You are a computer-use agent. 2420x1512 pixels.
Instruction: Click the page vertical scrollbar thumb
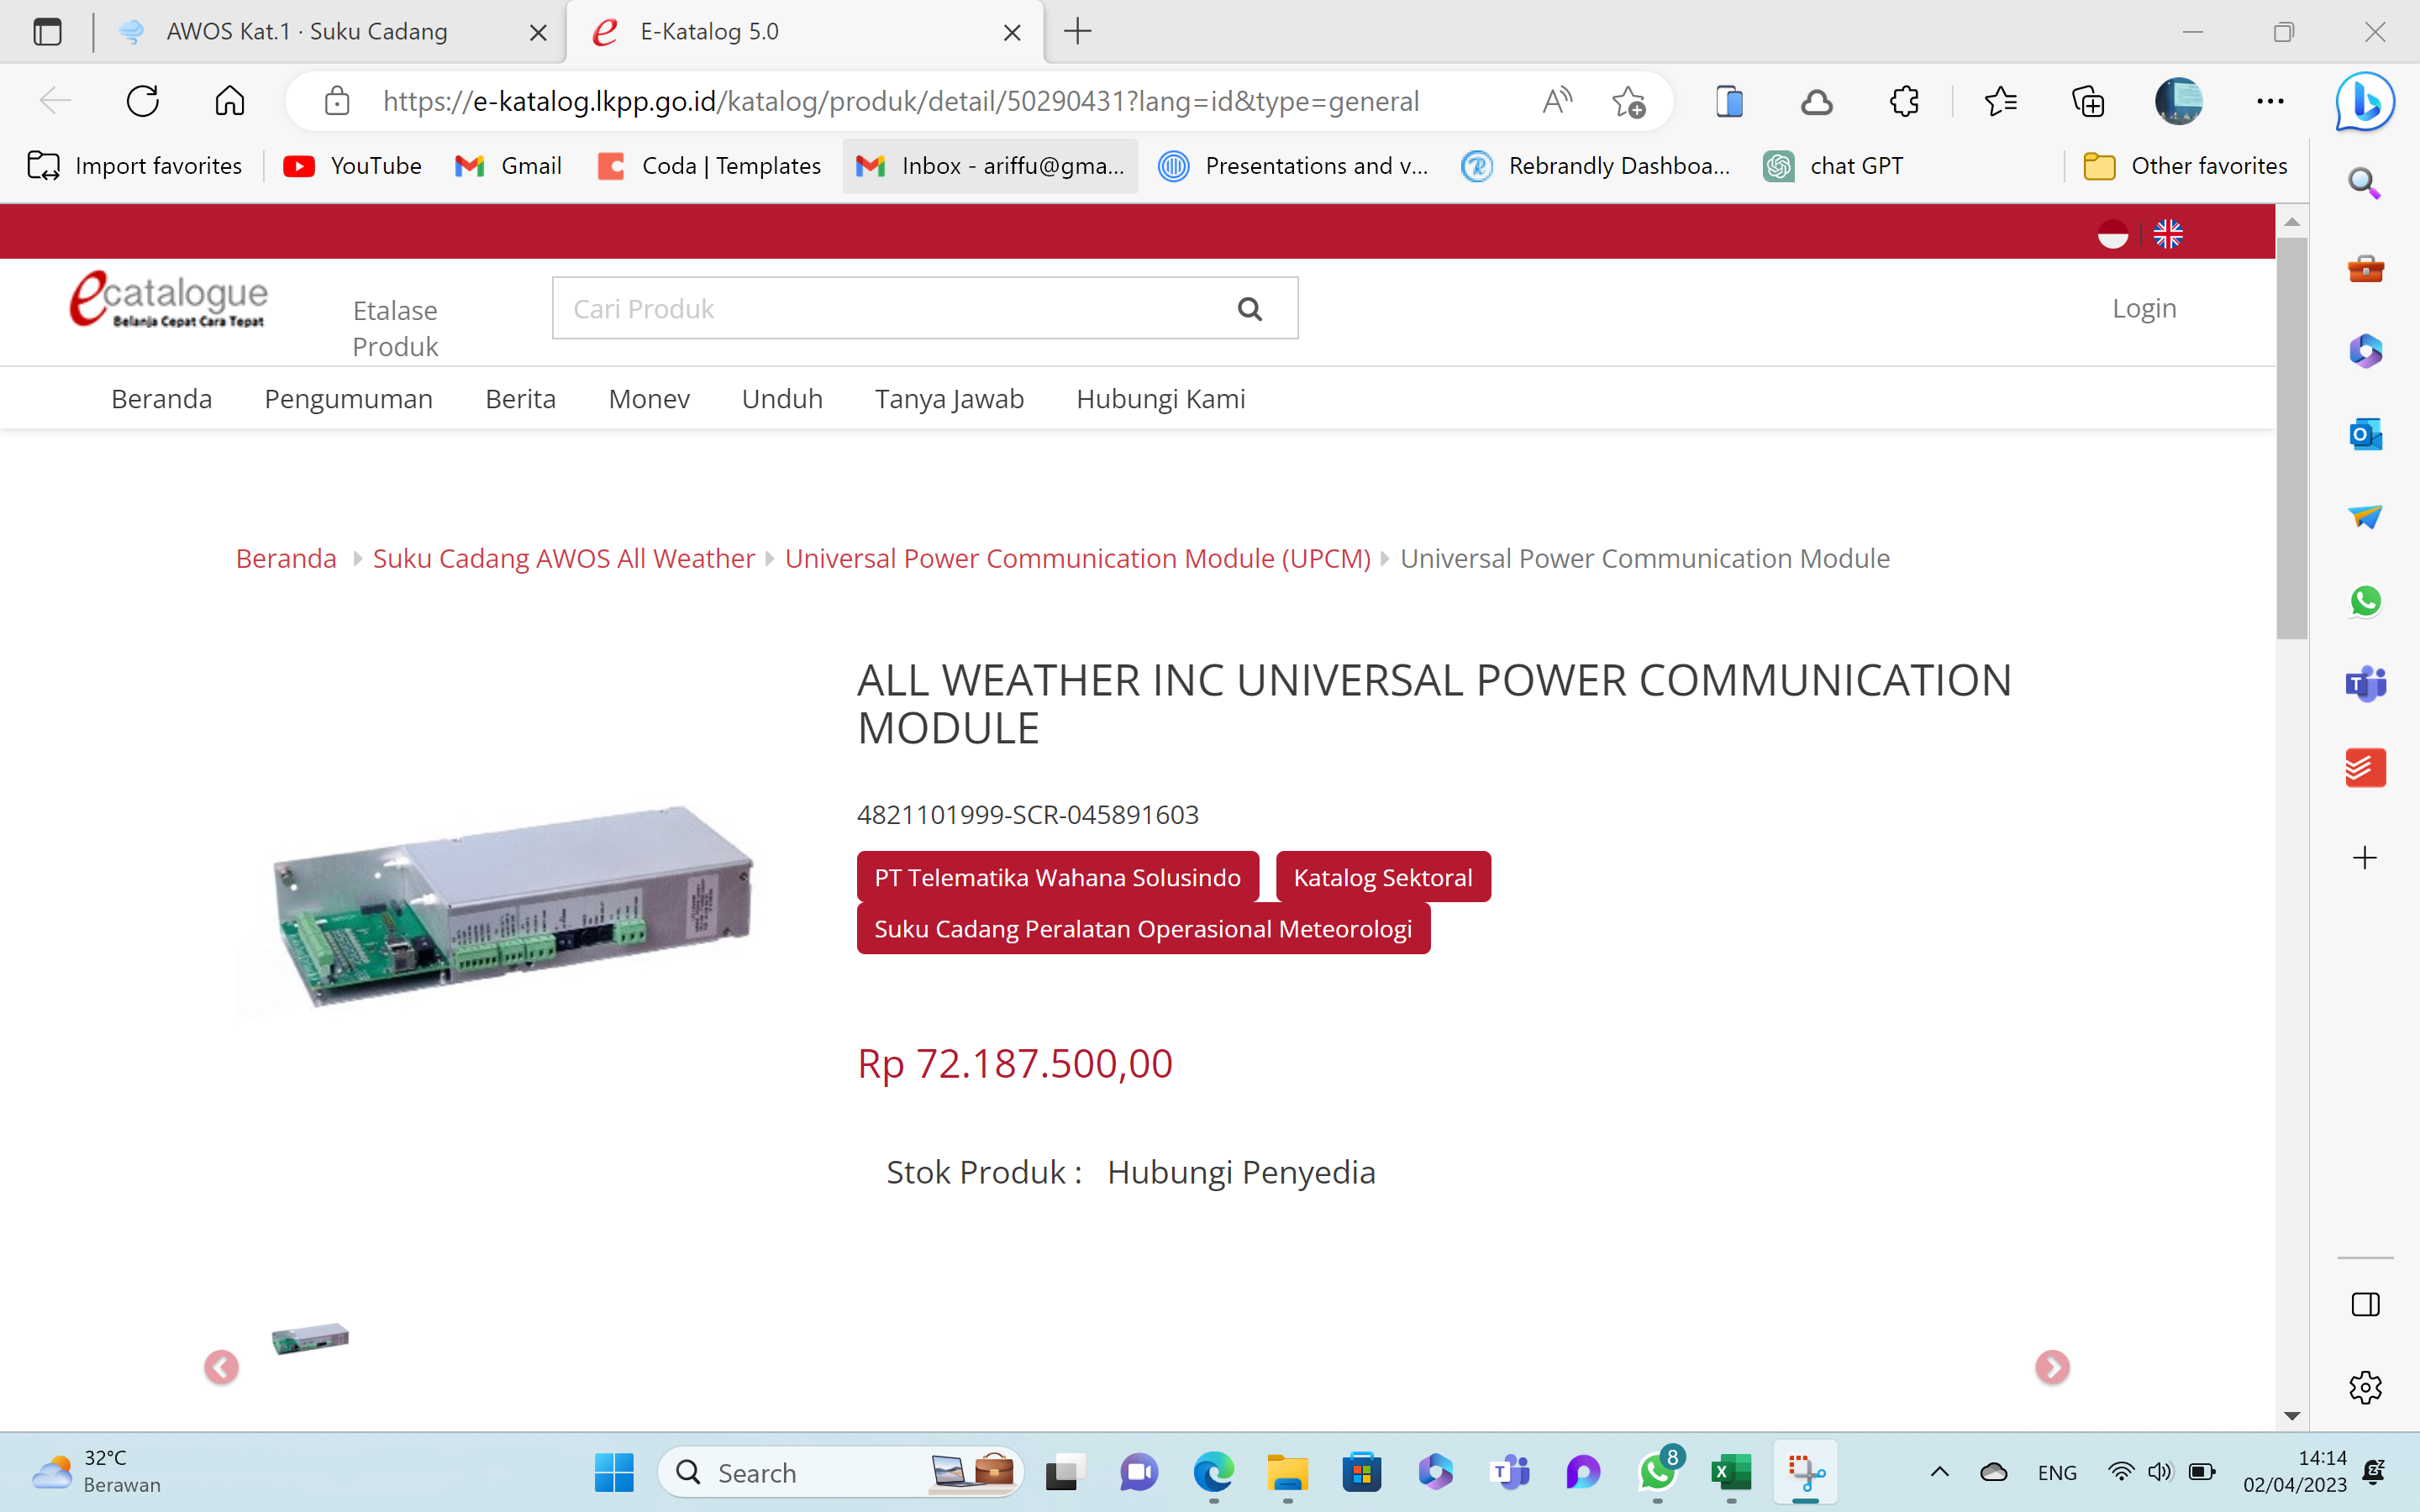coord(2291,436)
